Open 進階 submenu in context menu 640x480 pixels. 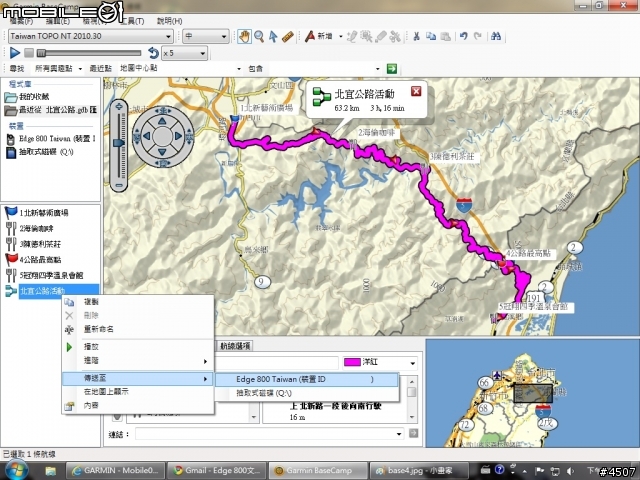point(138,361)
